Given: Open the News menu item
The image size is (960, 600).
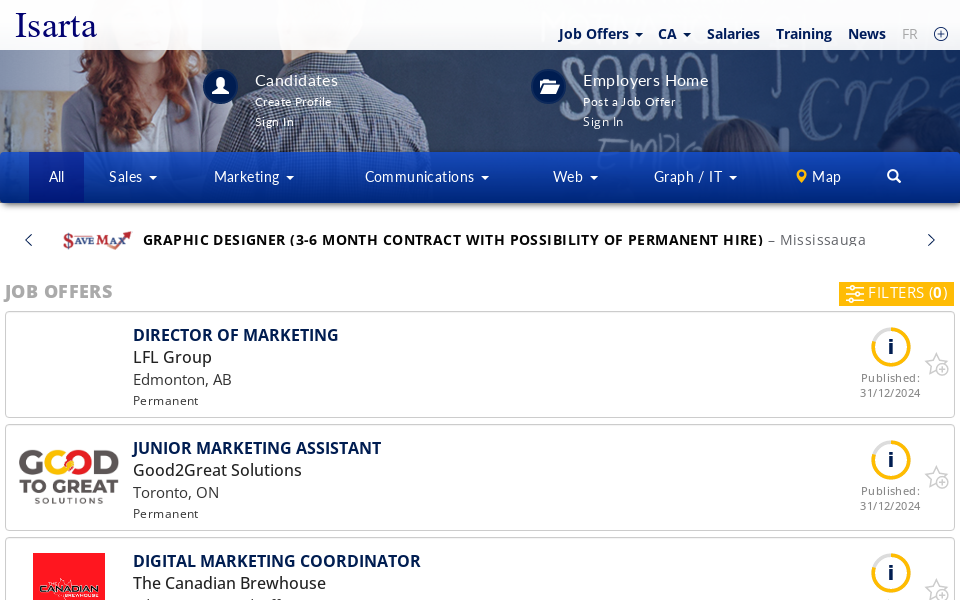Looking at the screenshot, I should (866, 33).
